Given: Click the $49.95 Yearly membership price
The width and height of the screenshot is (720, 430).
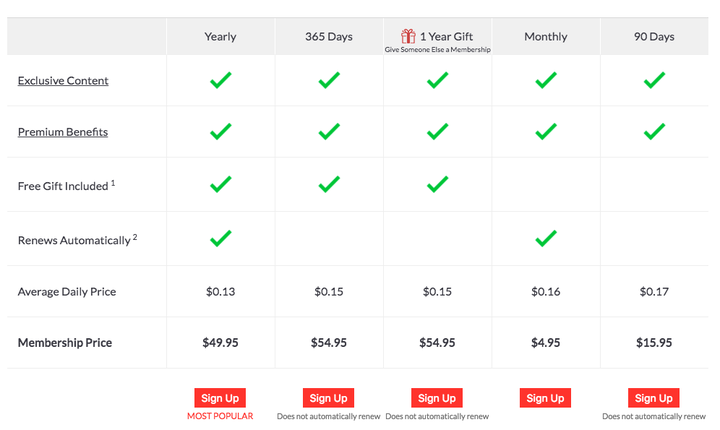Looking at the screenshot, I should click(x=220, y=343).
